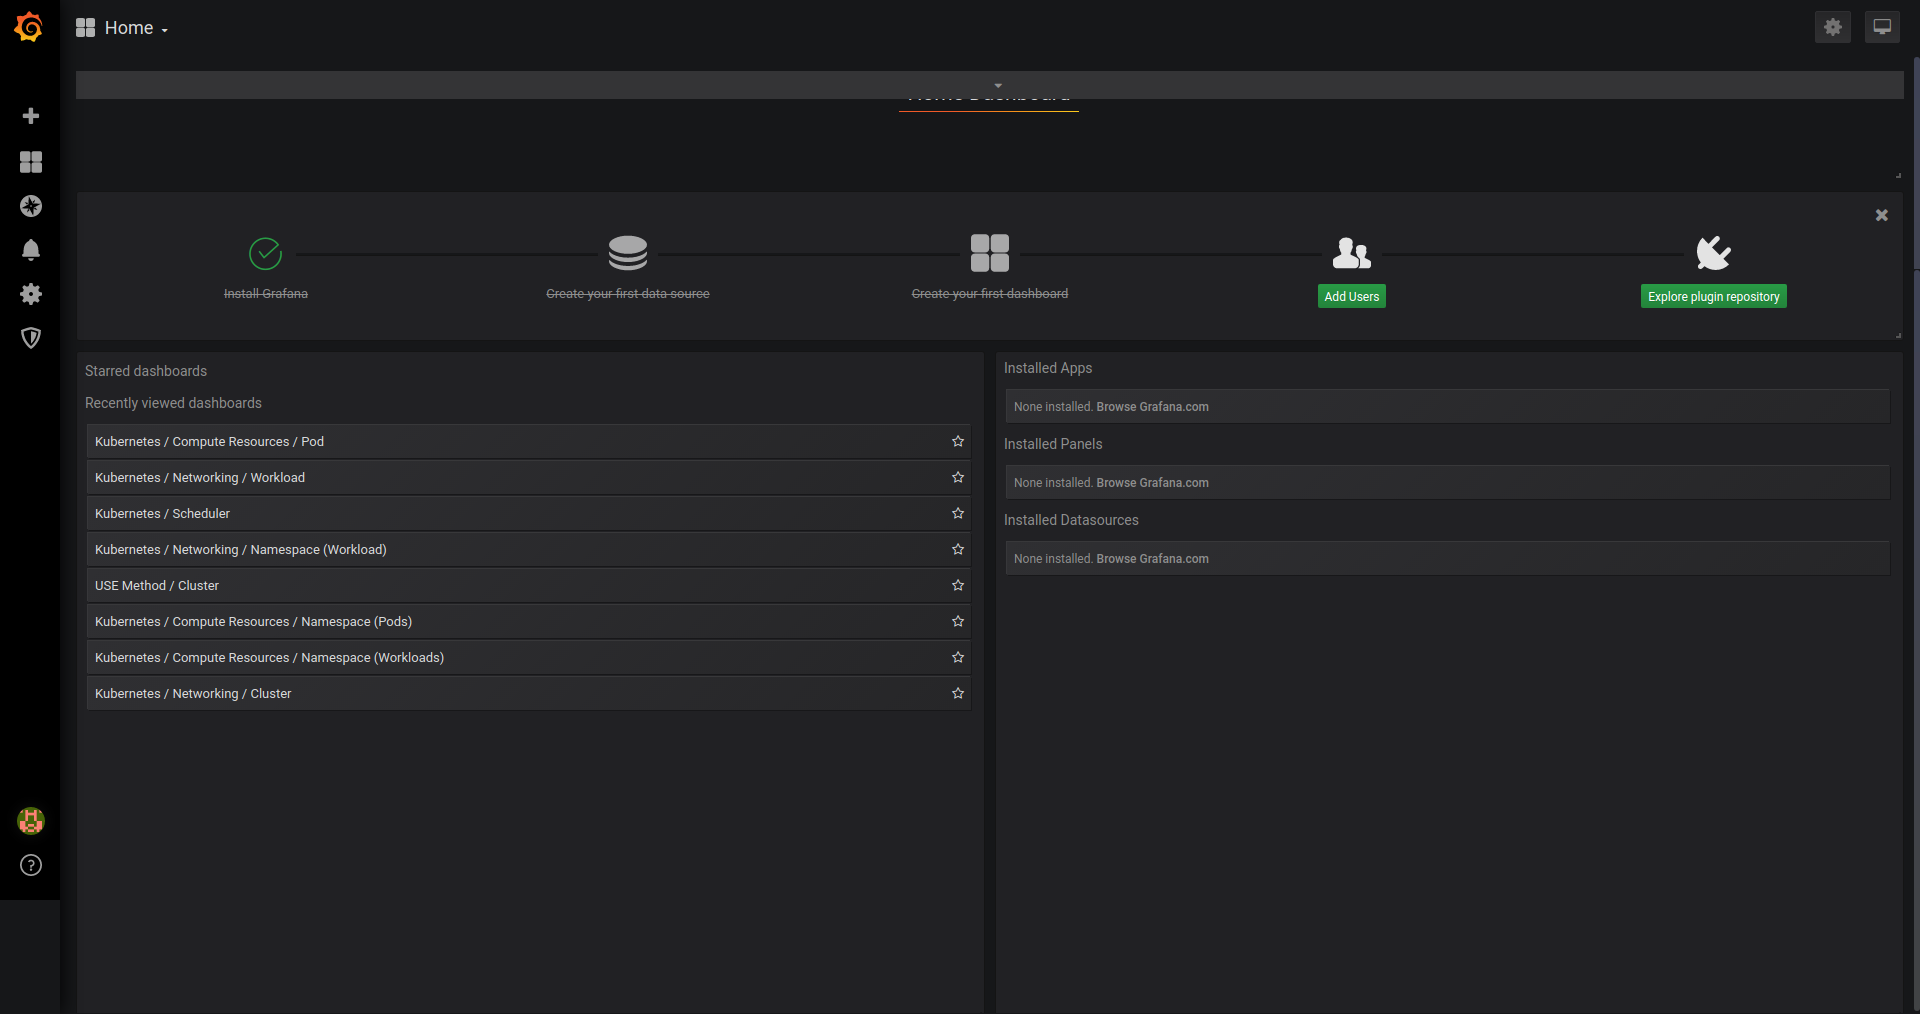The image size is (1920, 1014).
Task: Open the Explore compass icon in sidebar
Action: coord(31,206)
